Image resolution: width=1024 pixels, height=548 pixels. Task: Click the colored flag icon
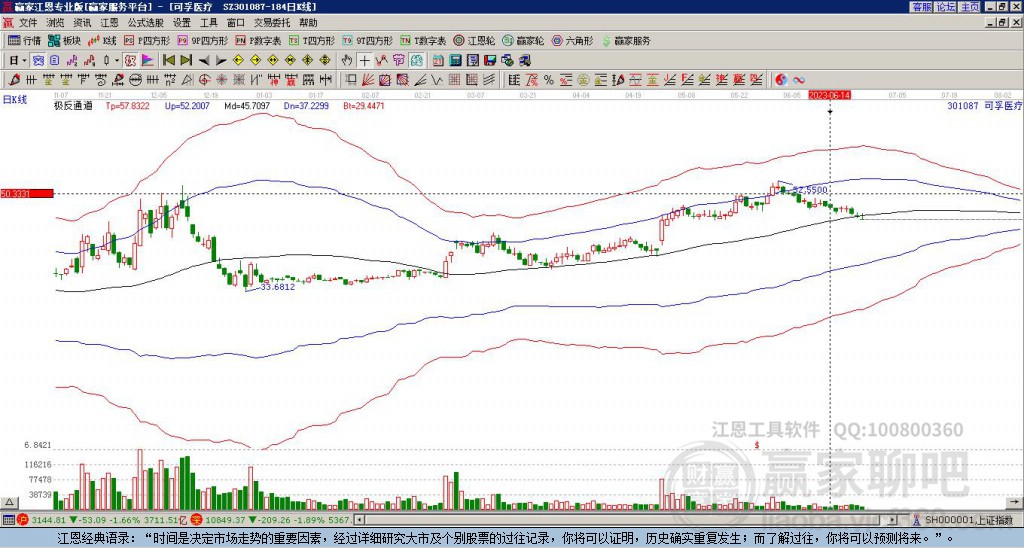pyautogui.click(x=148, y=60)
